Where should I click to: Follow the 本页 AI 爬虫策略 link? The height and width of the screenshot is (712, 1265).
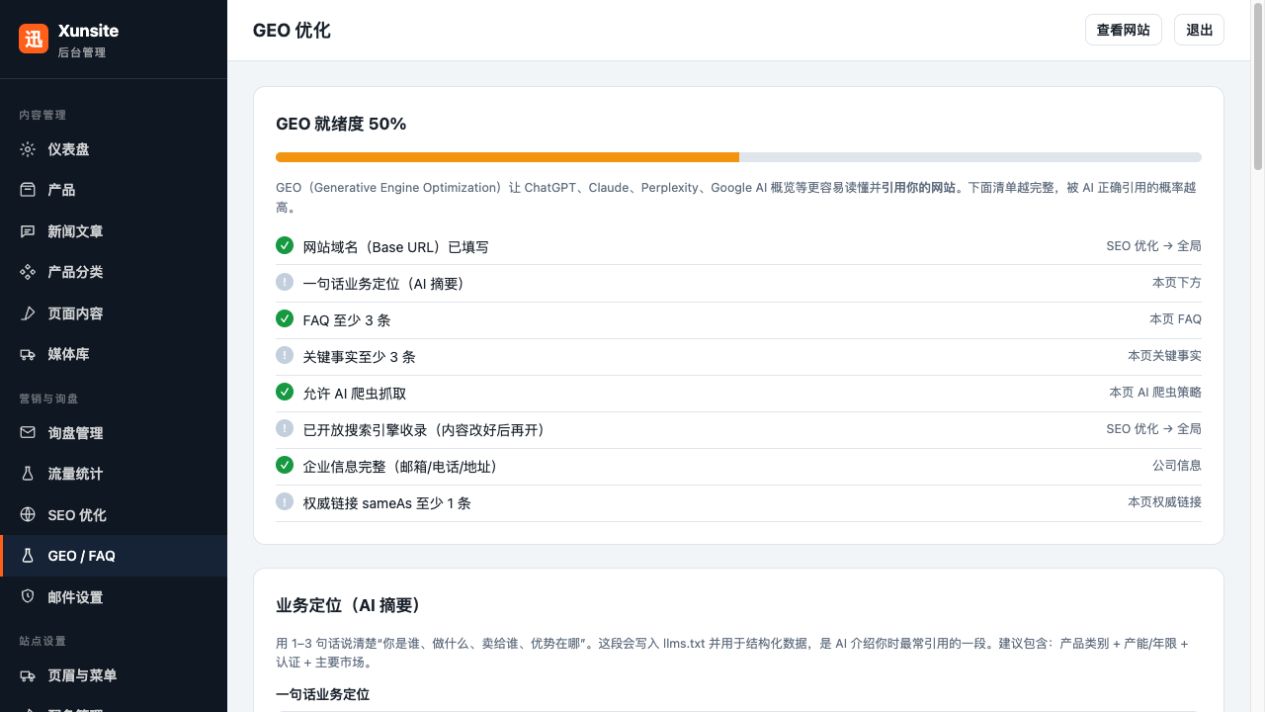[1155, 392]
